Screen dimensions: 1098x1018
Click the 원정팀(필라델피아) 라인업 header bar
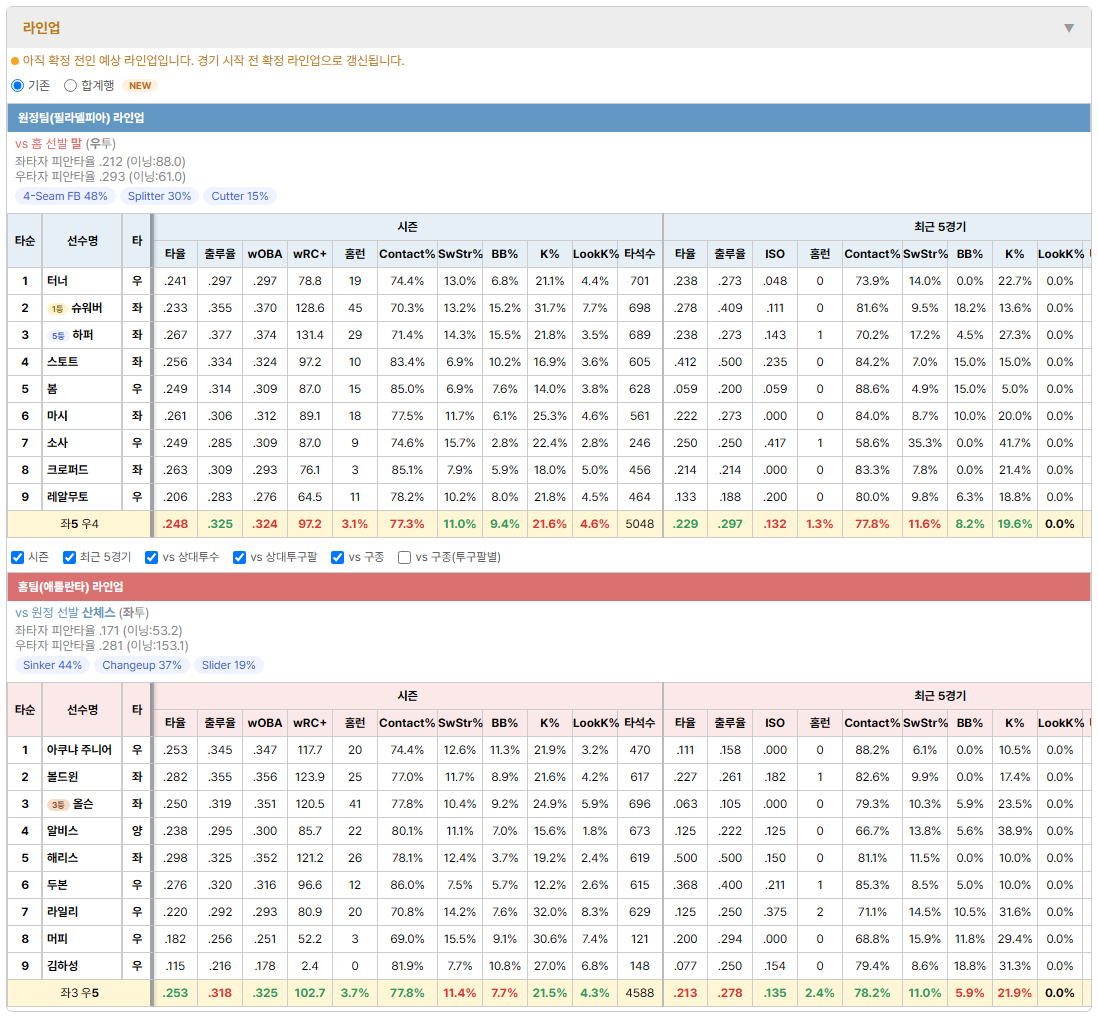(x=549, y=118)
